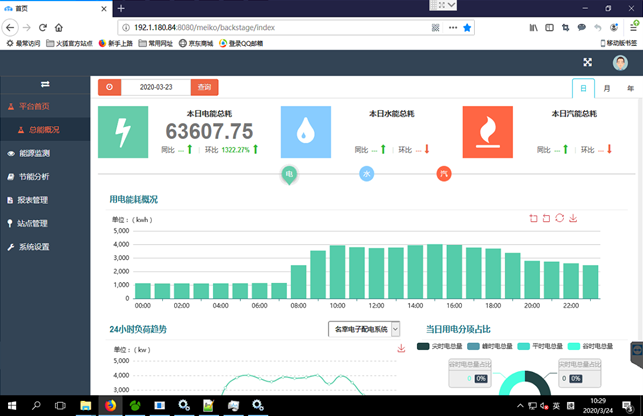Open the 移动版书签 mobile bookmarks

tap(619, 43)
